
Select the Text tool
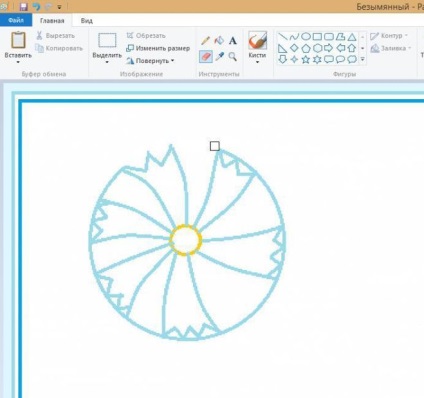pos(233,41)
